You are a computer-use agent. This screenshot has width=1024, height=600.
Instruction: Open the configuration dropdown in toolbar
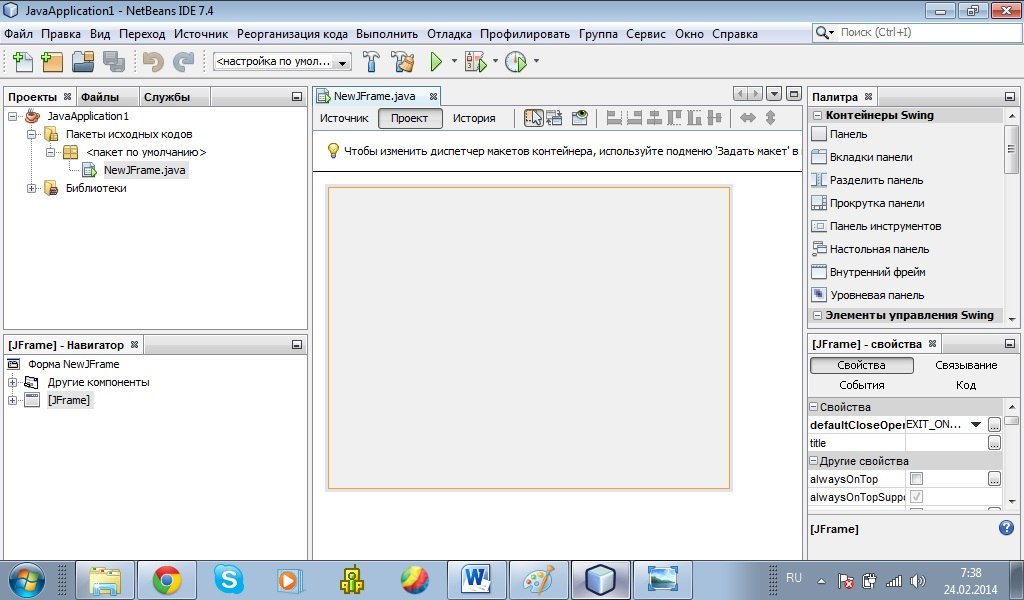coord(342,63)
